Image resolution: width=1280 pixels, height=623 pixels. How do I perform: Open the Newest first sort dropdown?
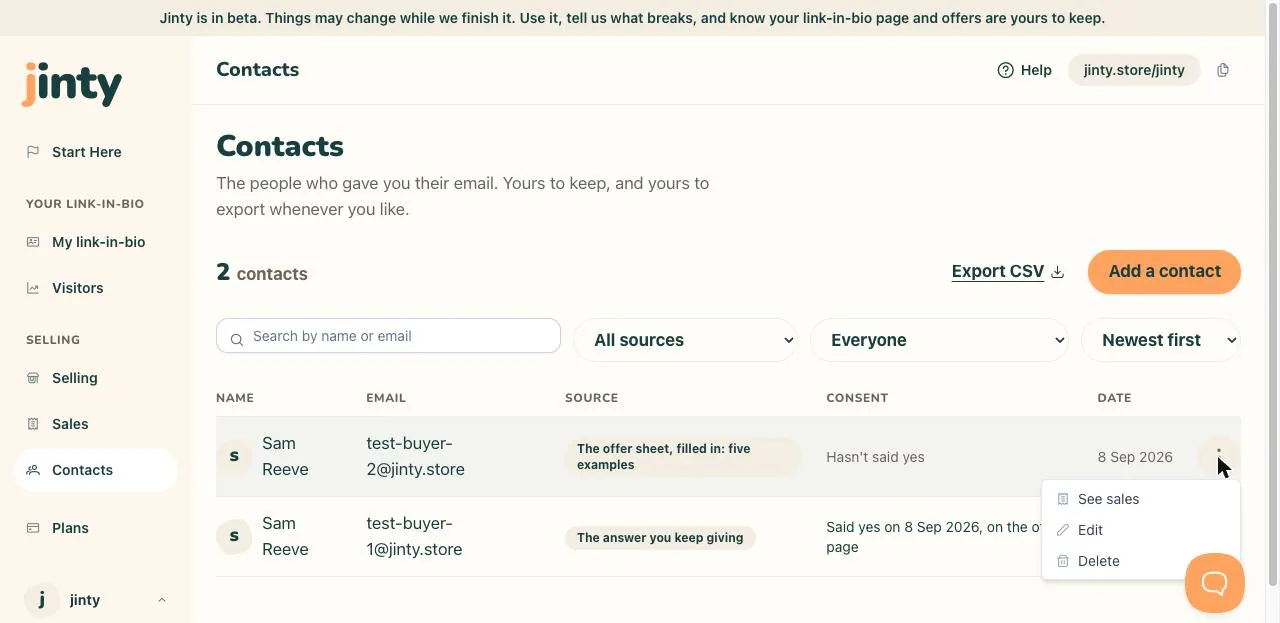[x=1161, y=340]
